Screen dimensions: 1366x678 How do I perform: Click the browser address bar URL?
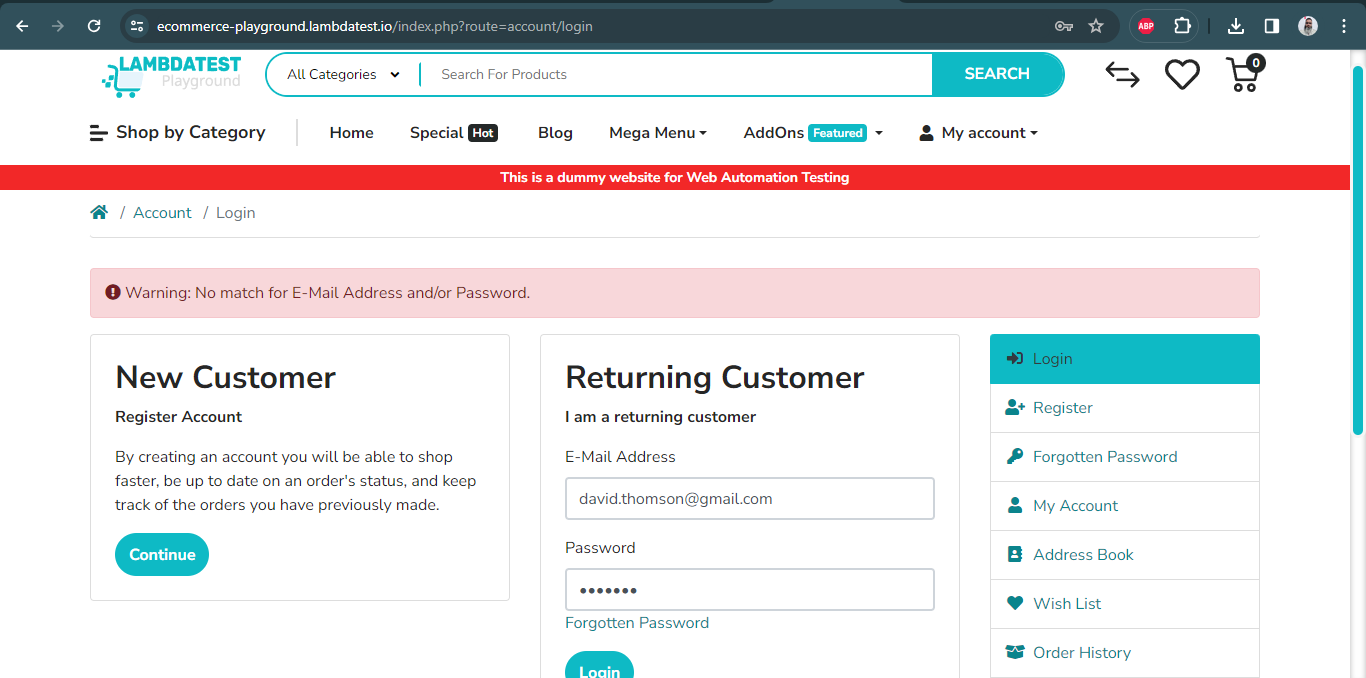(x=375, y=26)
